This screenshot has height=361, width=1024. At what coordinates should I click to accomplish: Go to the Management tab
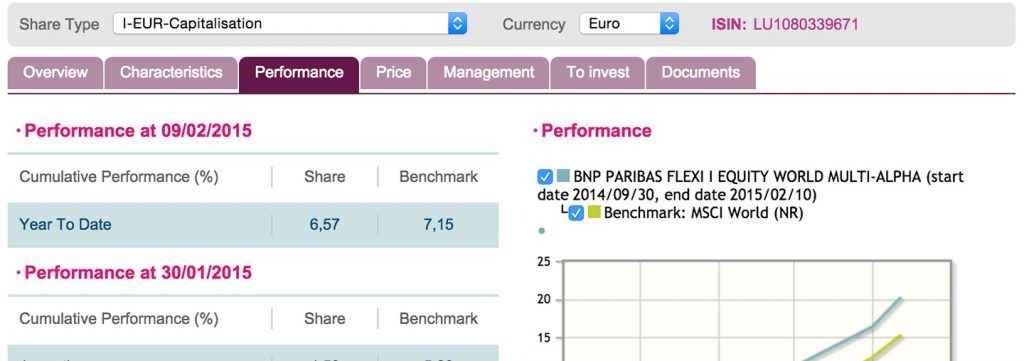click(488, 73)
